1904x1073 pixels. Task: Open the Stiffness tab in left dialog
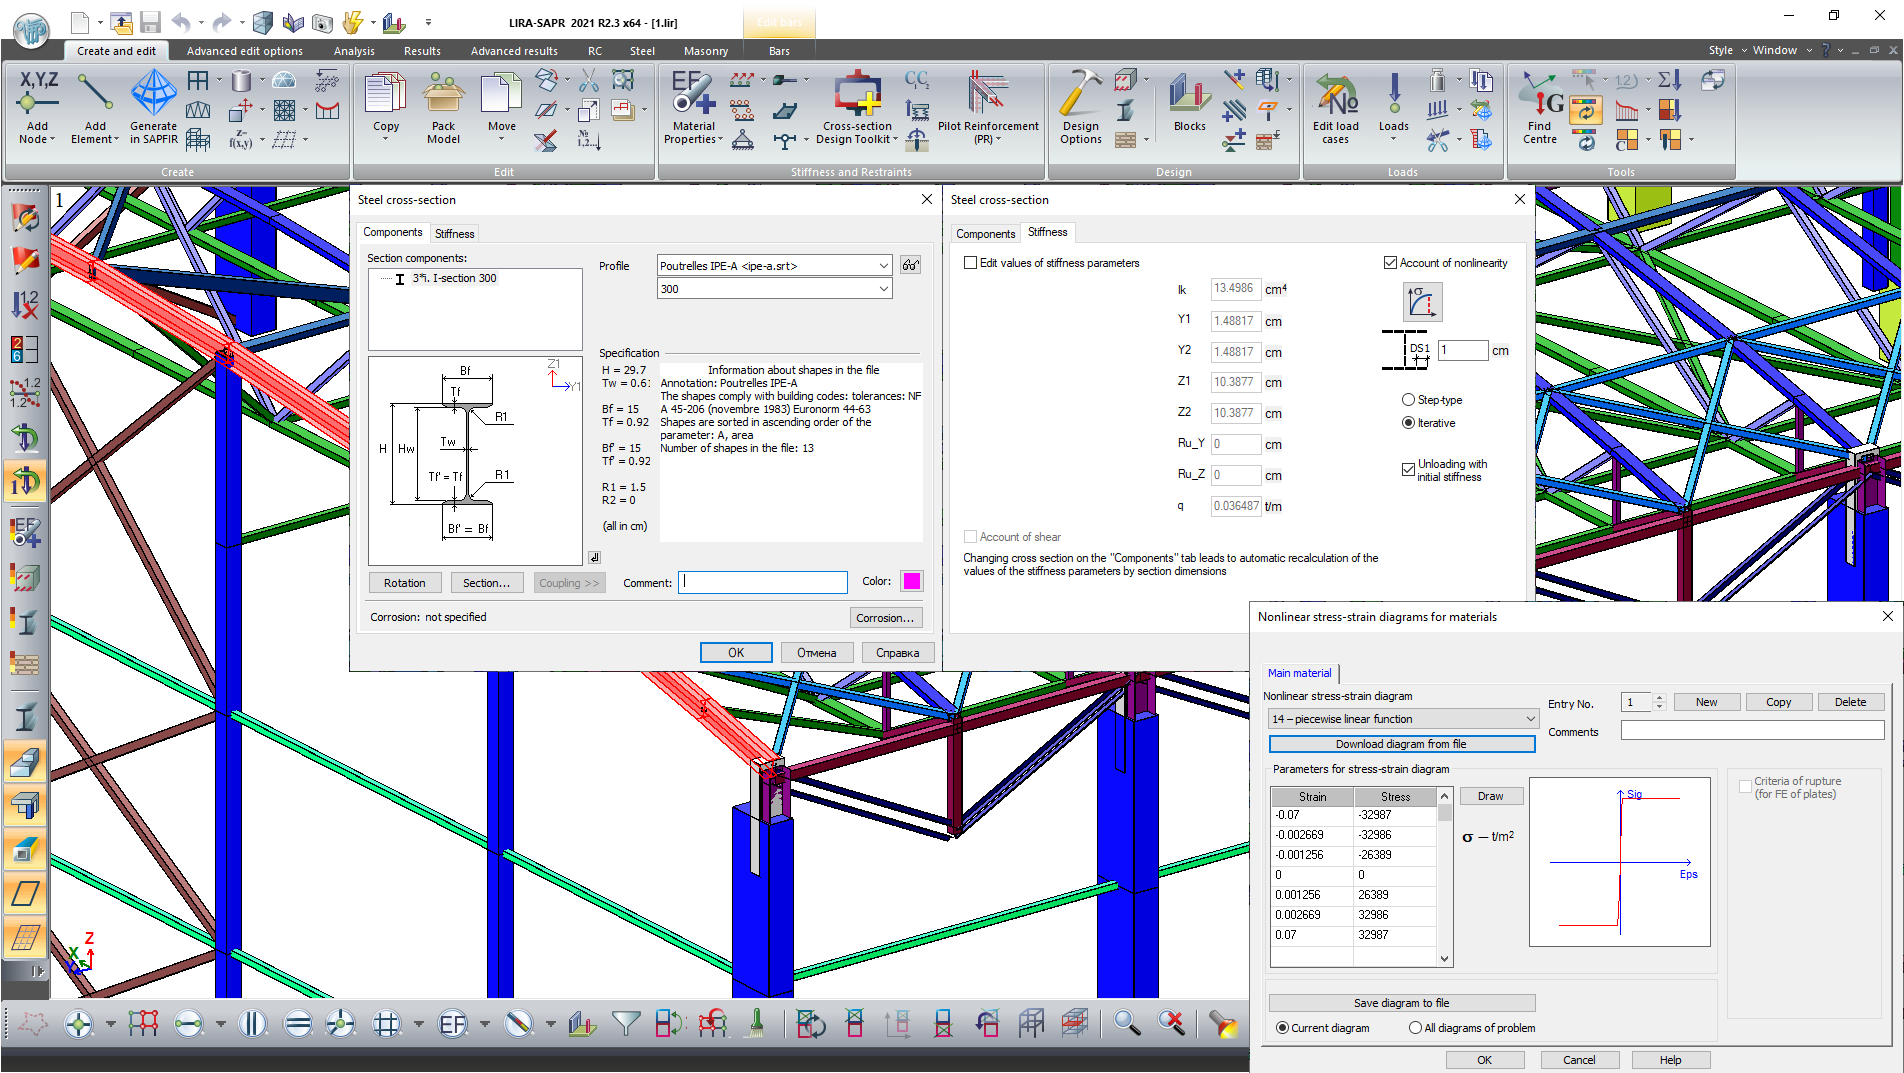tap(454, 233)
